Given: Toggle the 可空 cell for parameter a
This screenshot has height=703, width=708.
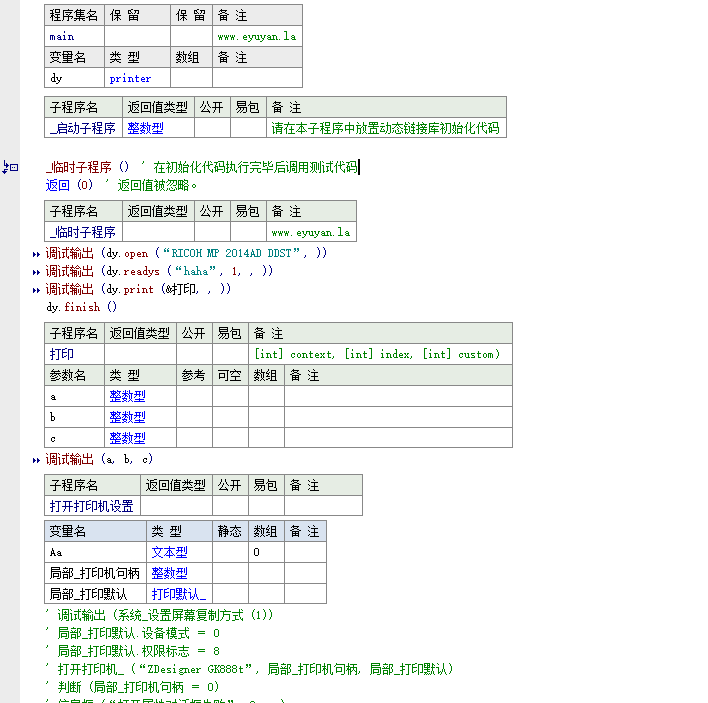Looking at the screenshot, I should (x=230, y=396).
